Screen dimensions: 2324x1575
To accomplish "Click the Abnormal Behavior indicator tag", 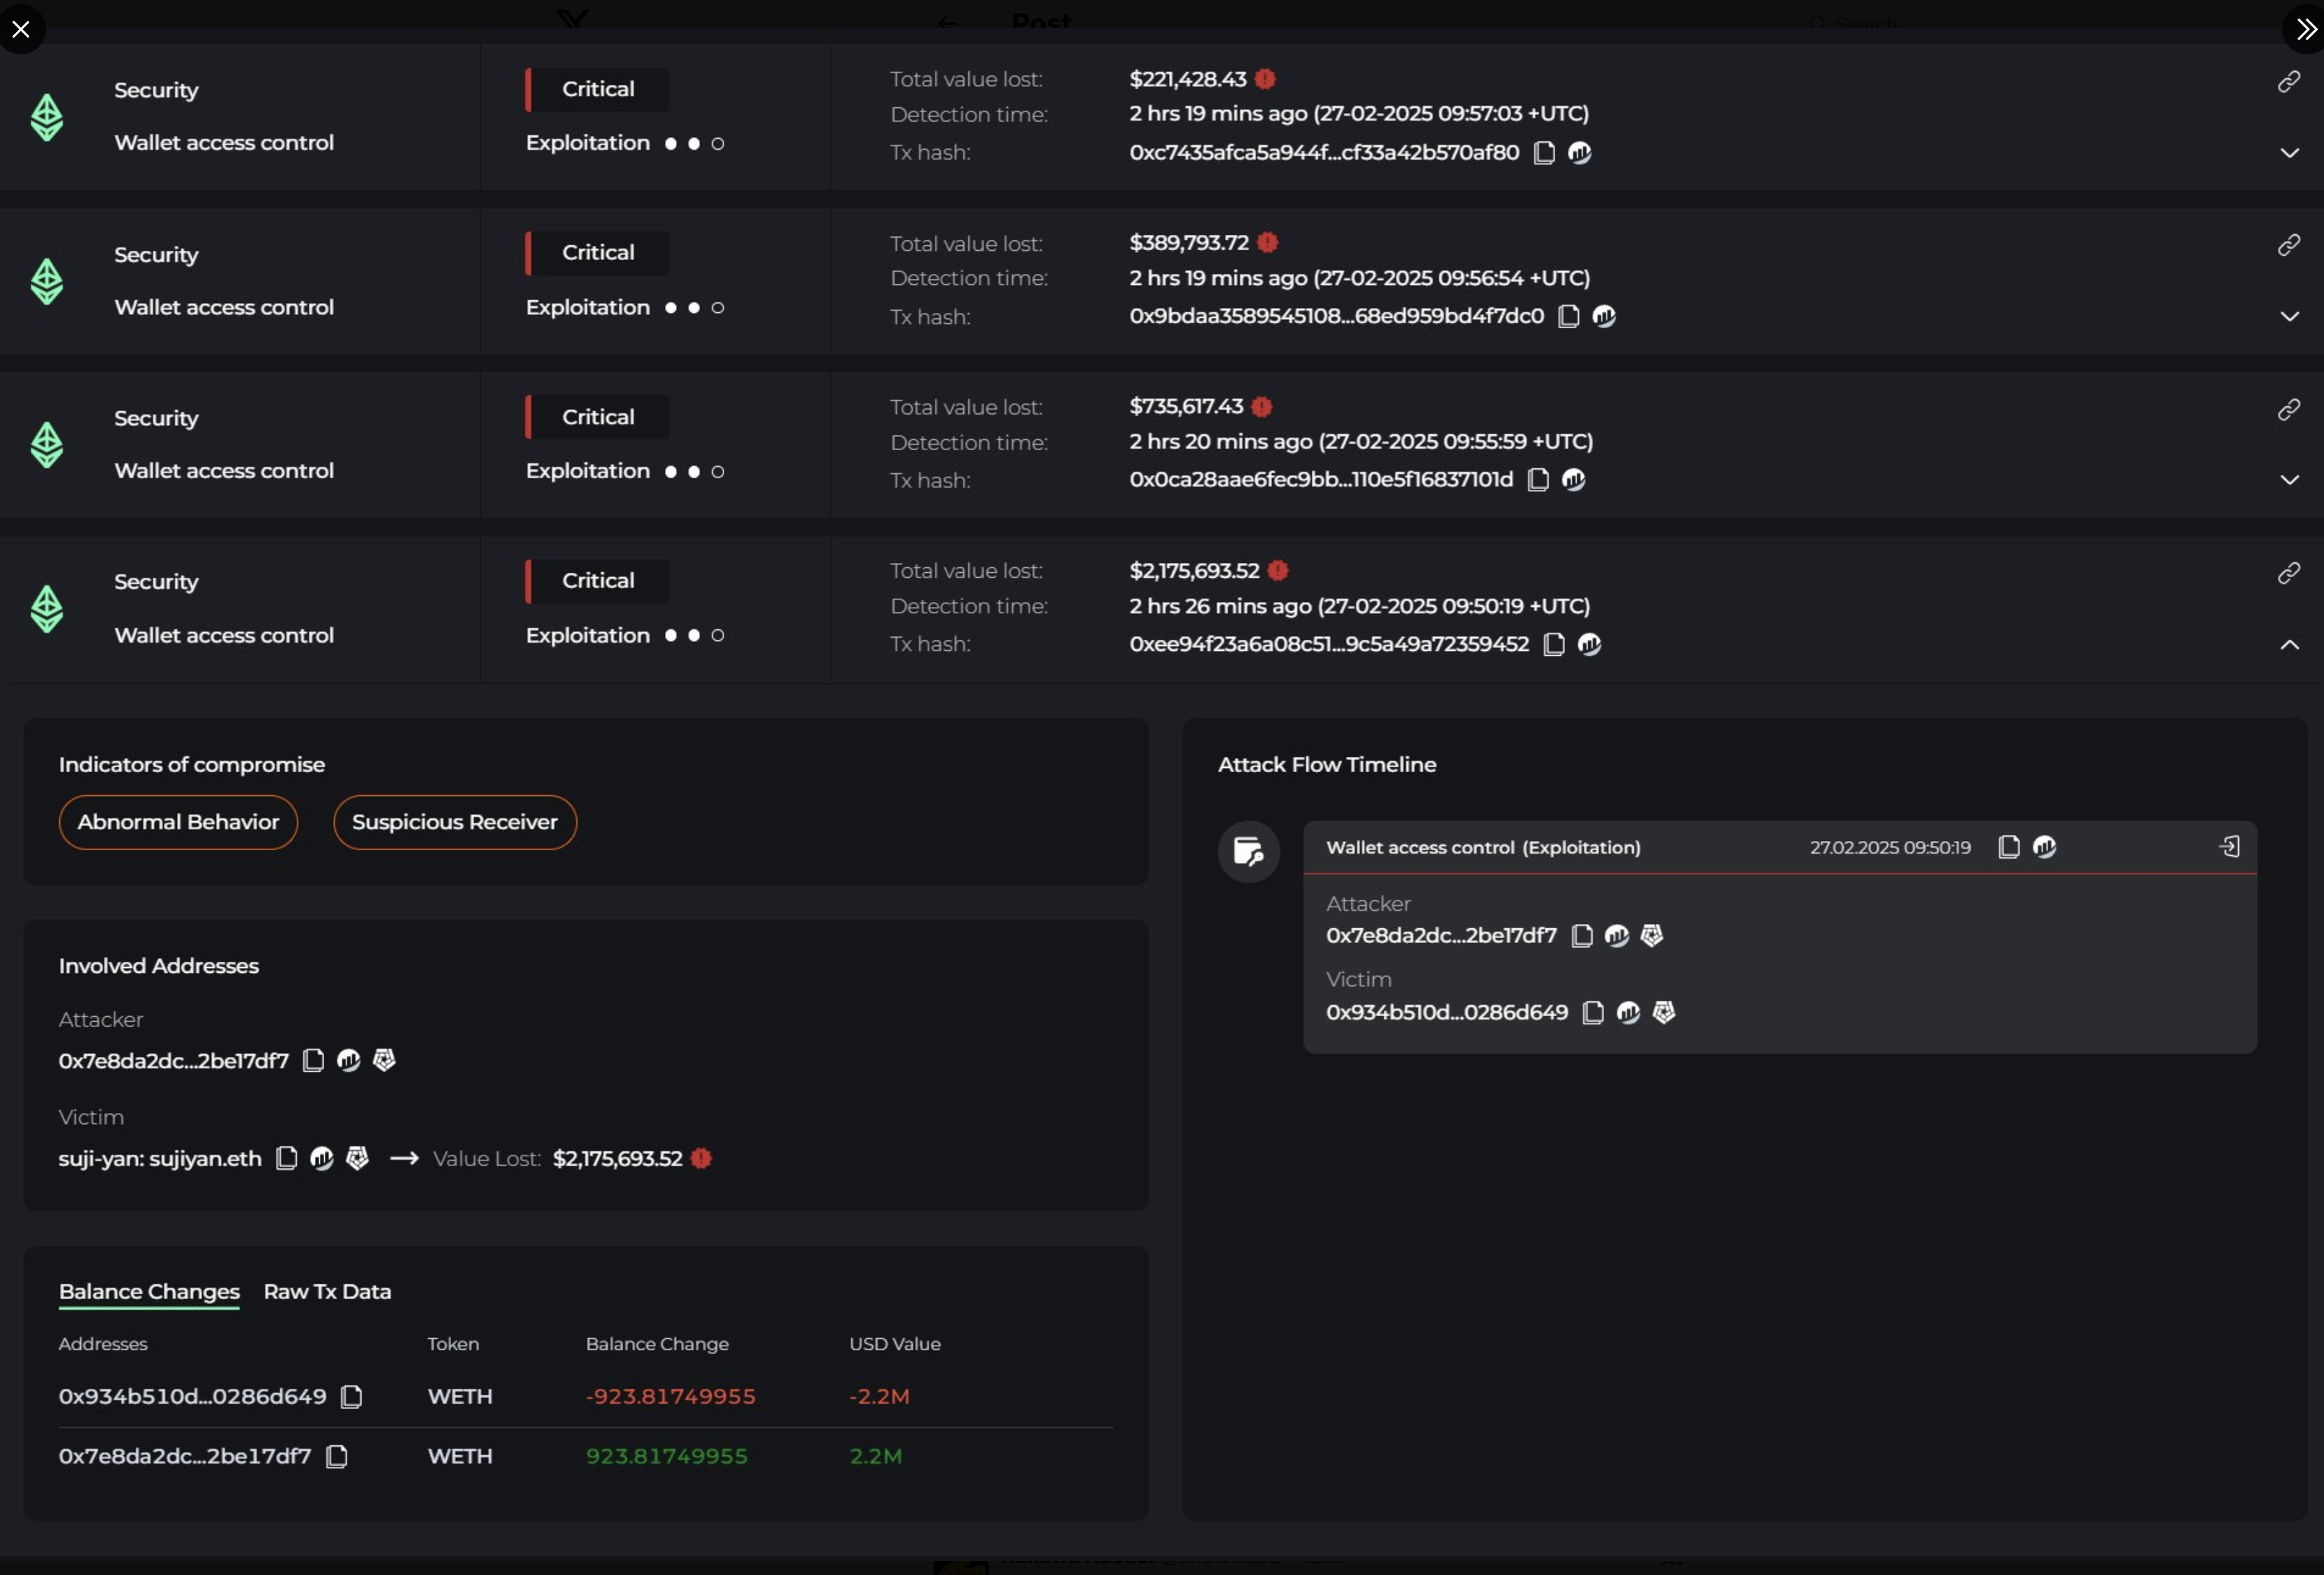I will [178, 822].
